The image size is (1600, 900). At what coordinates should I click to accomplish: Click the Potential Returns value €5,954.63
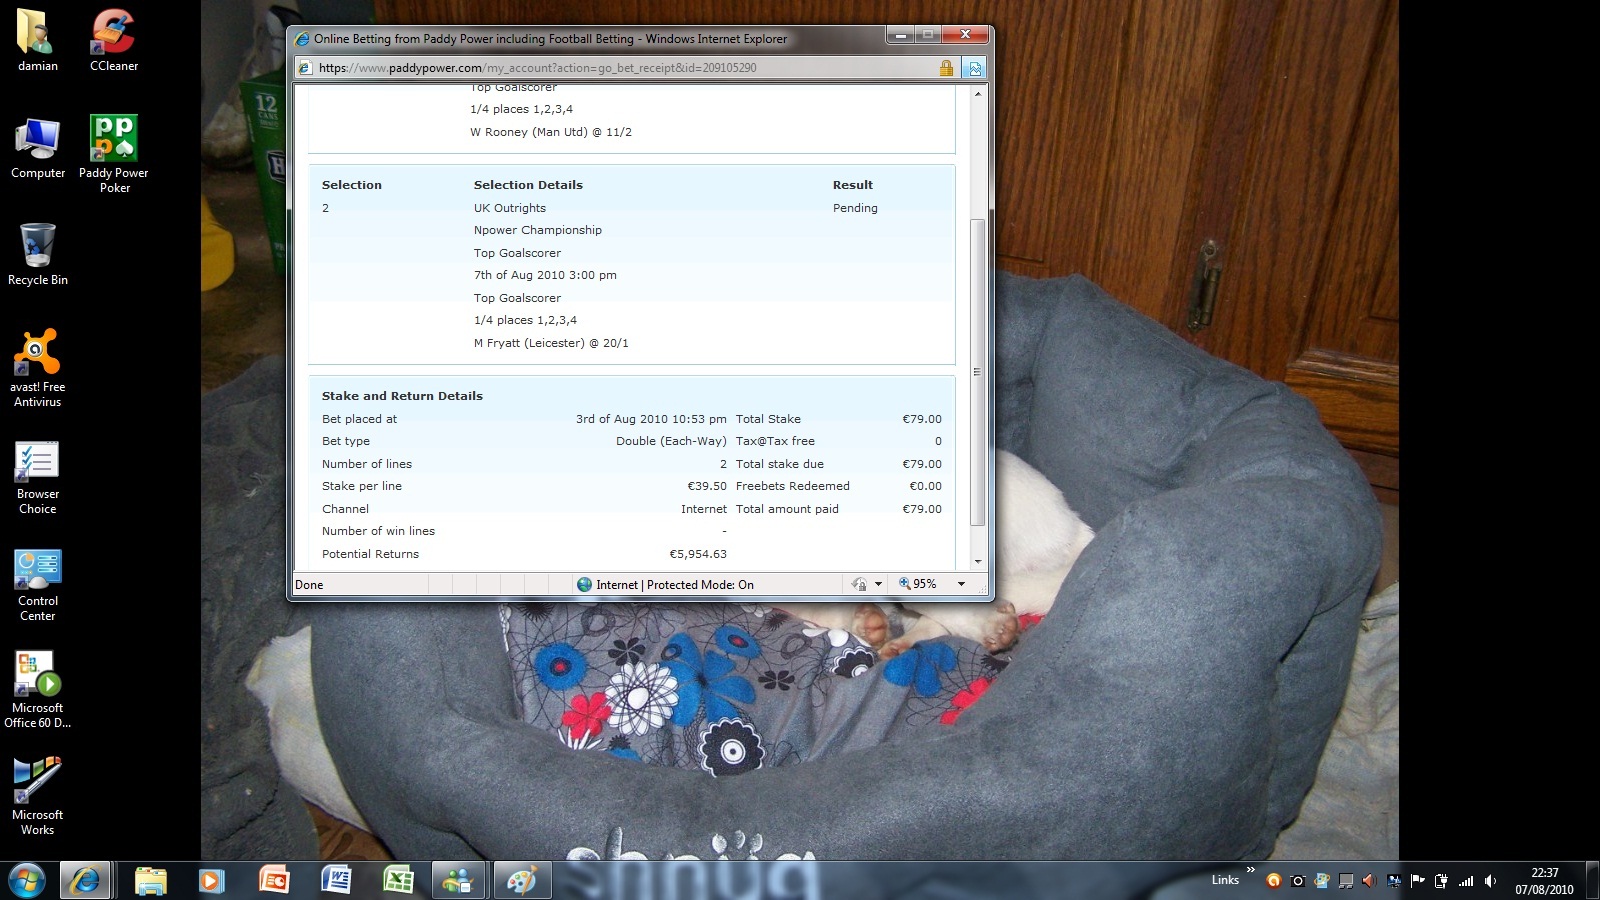[698, 554]
